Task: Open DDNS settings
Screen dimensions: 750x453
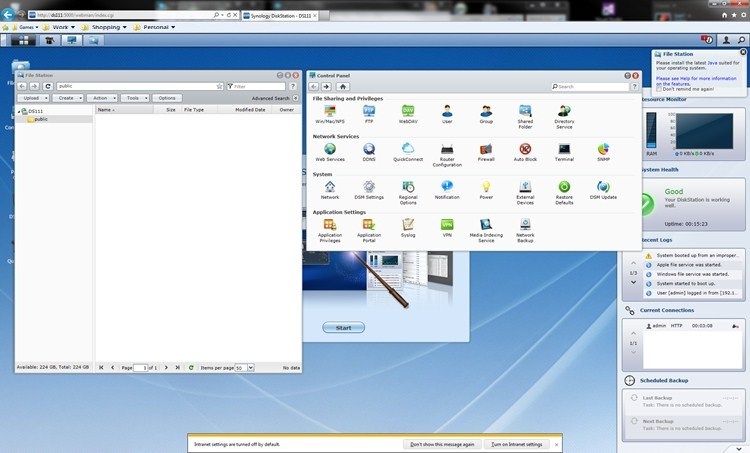Action: pos(369,152)
